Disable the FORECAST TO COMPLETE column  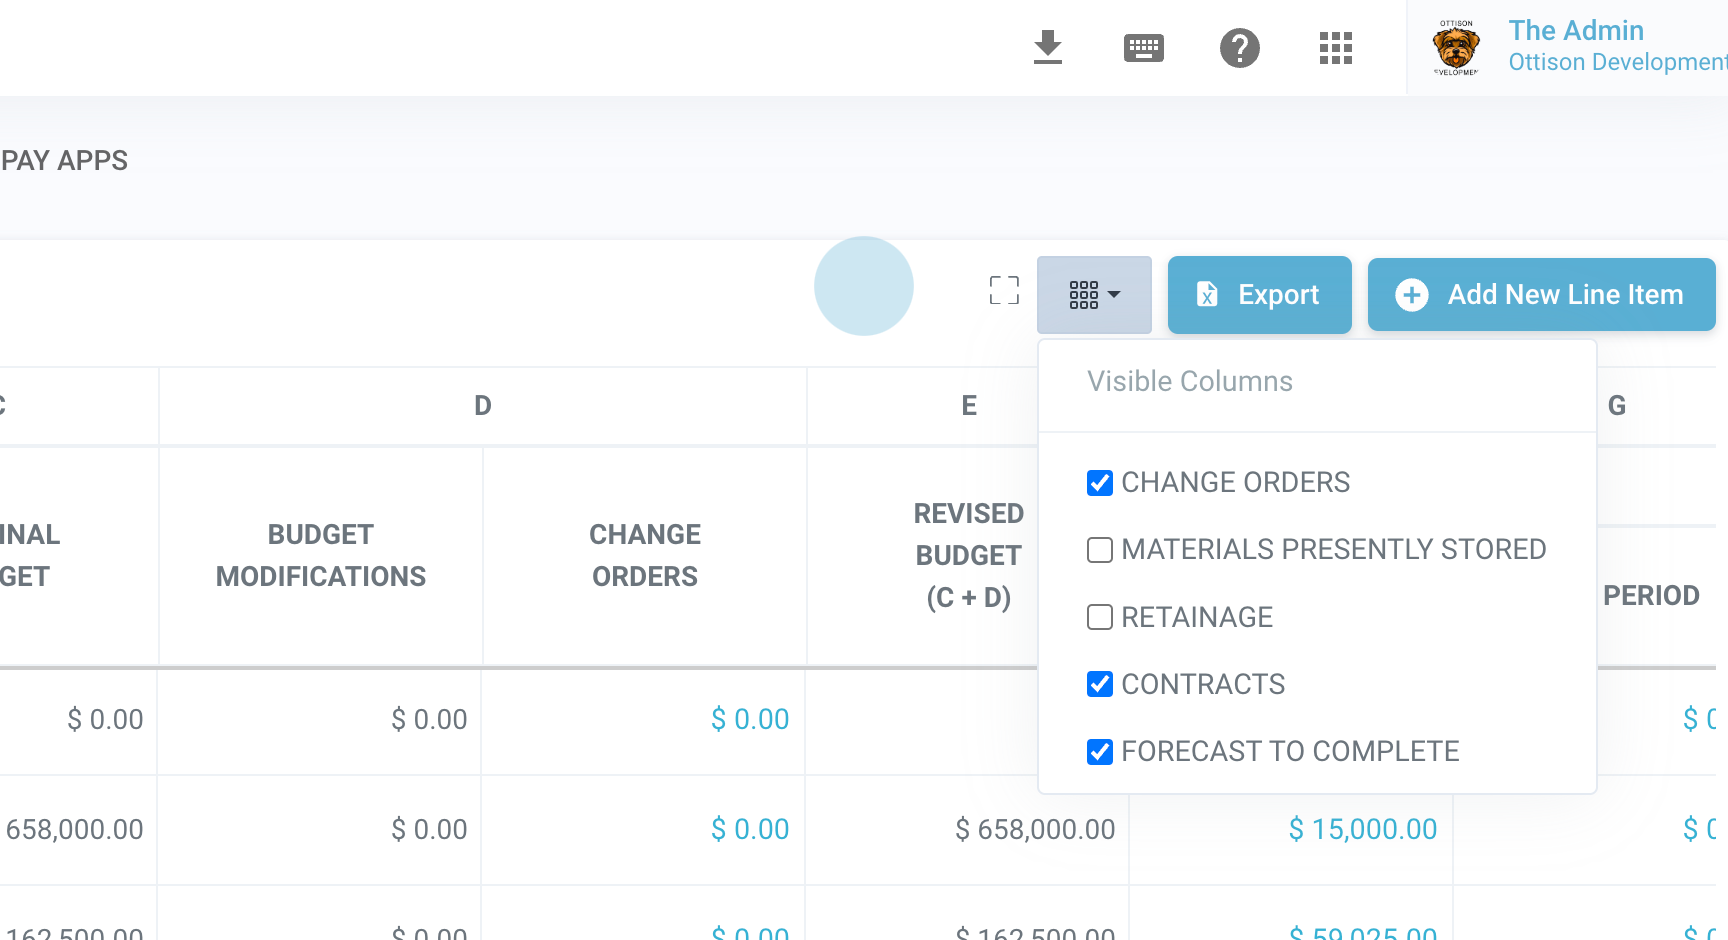point(1100,752)
